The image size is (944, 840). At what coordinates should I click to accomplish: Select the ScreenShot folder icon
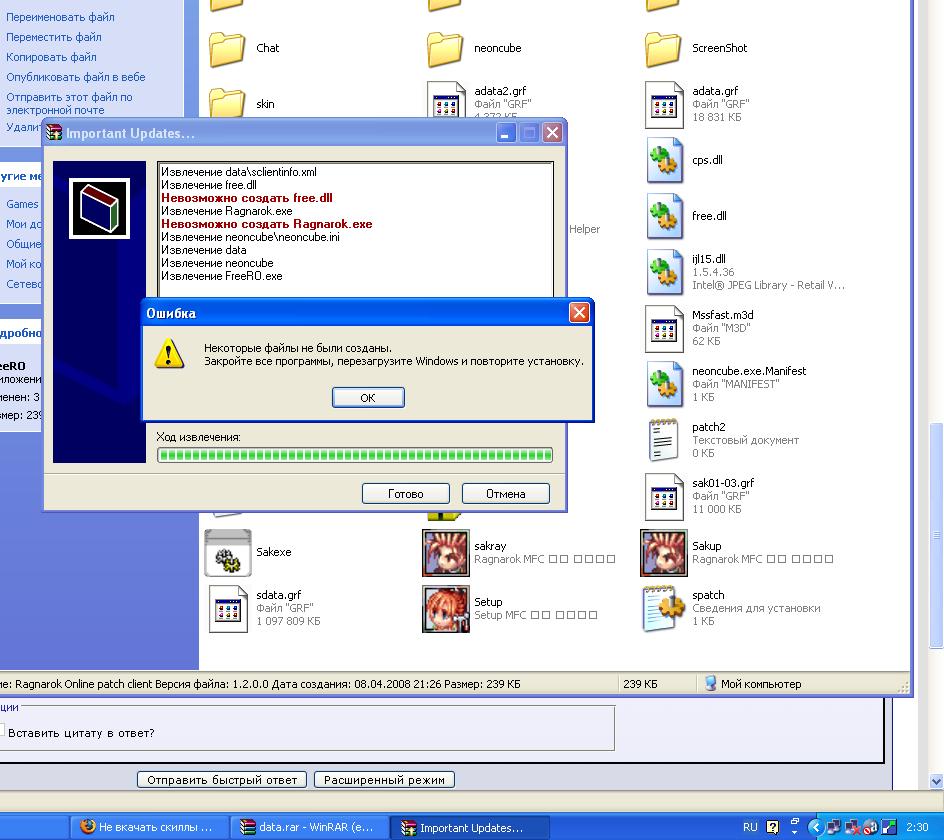(x=663, y=49)
